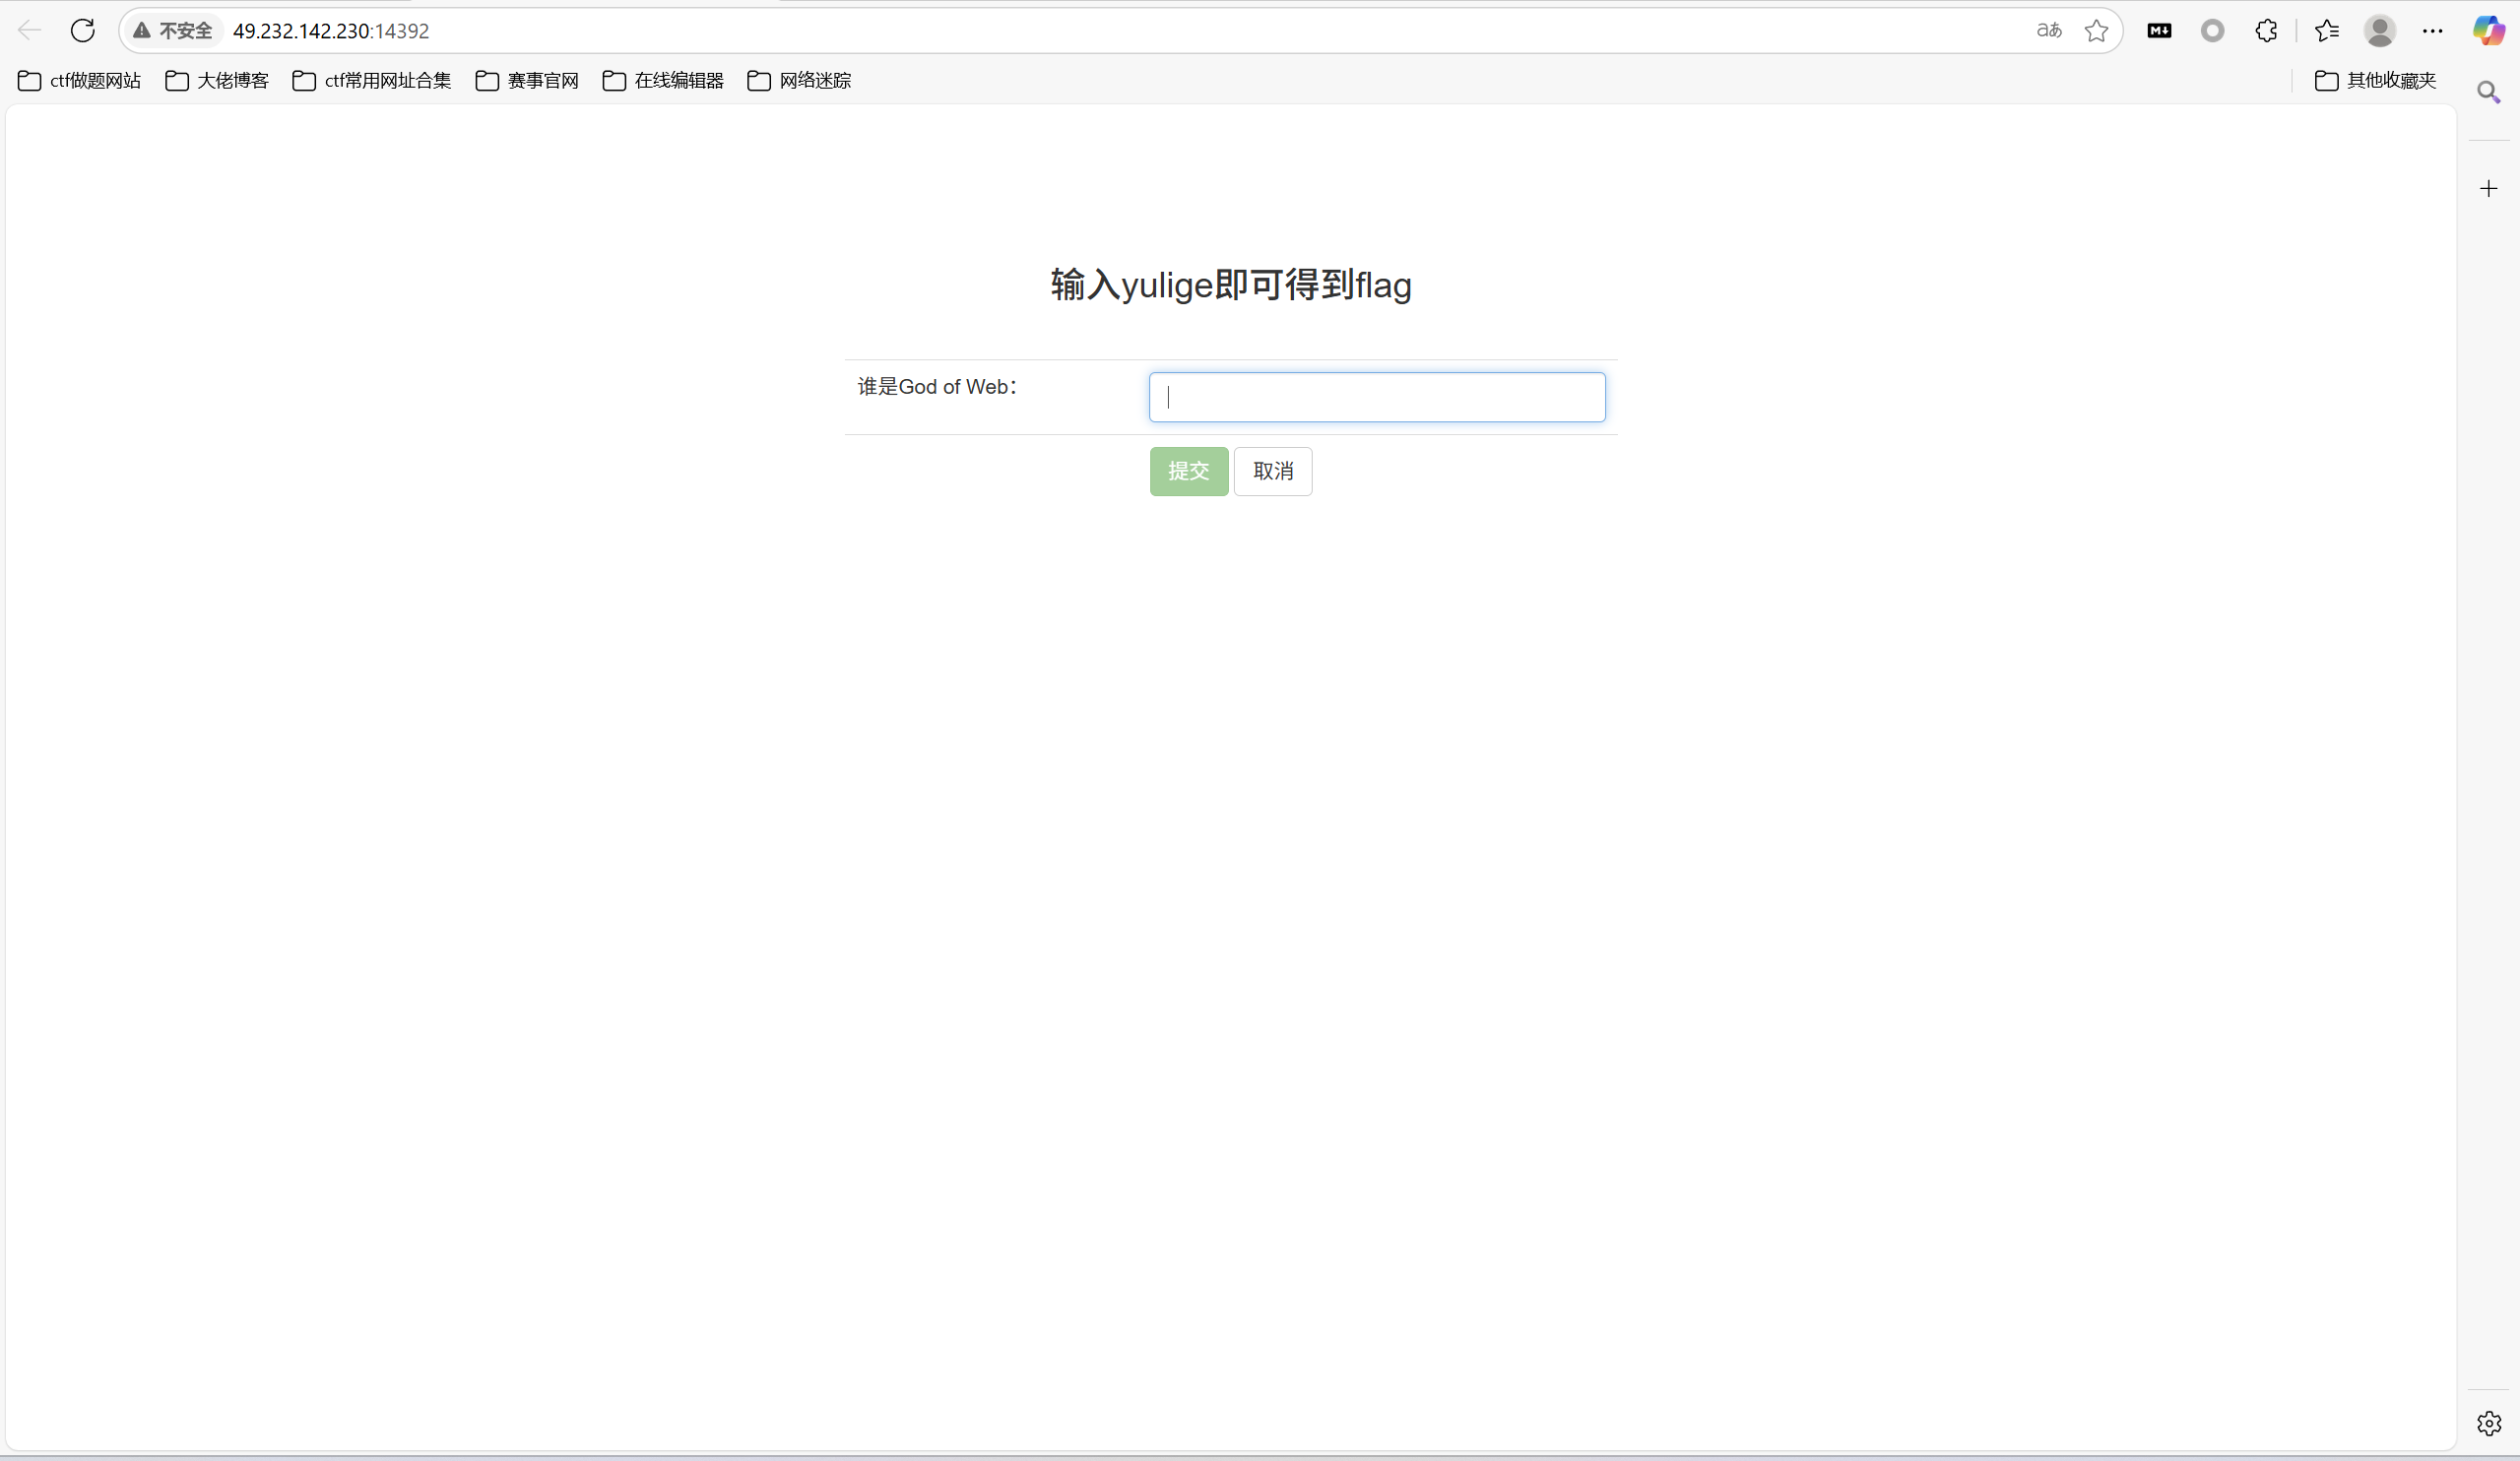
Task: Open the extensions puzzle icon
Action: point(2267,31)
